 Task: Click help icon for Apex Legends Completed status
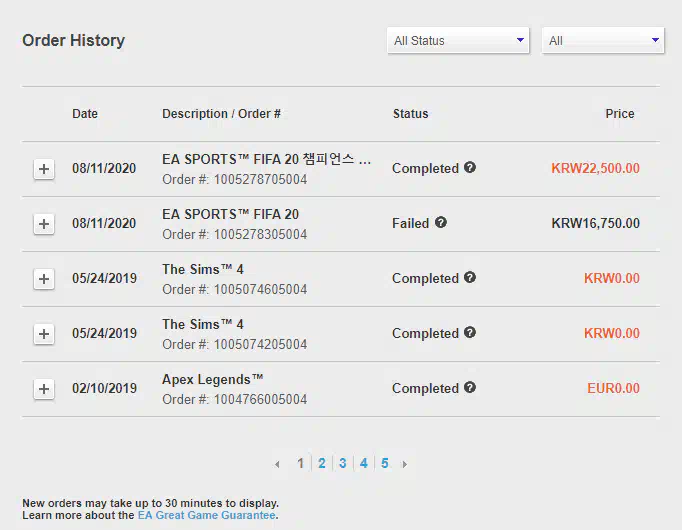[470, 387]
